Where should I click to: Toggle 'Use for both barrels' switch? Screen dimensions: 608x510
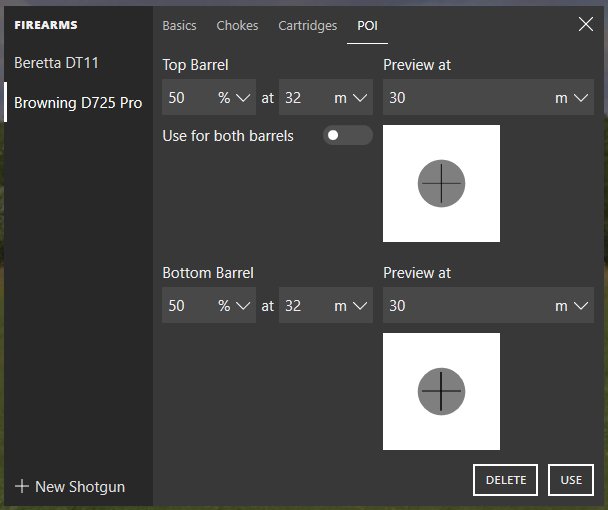click(x=347, y=135)
